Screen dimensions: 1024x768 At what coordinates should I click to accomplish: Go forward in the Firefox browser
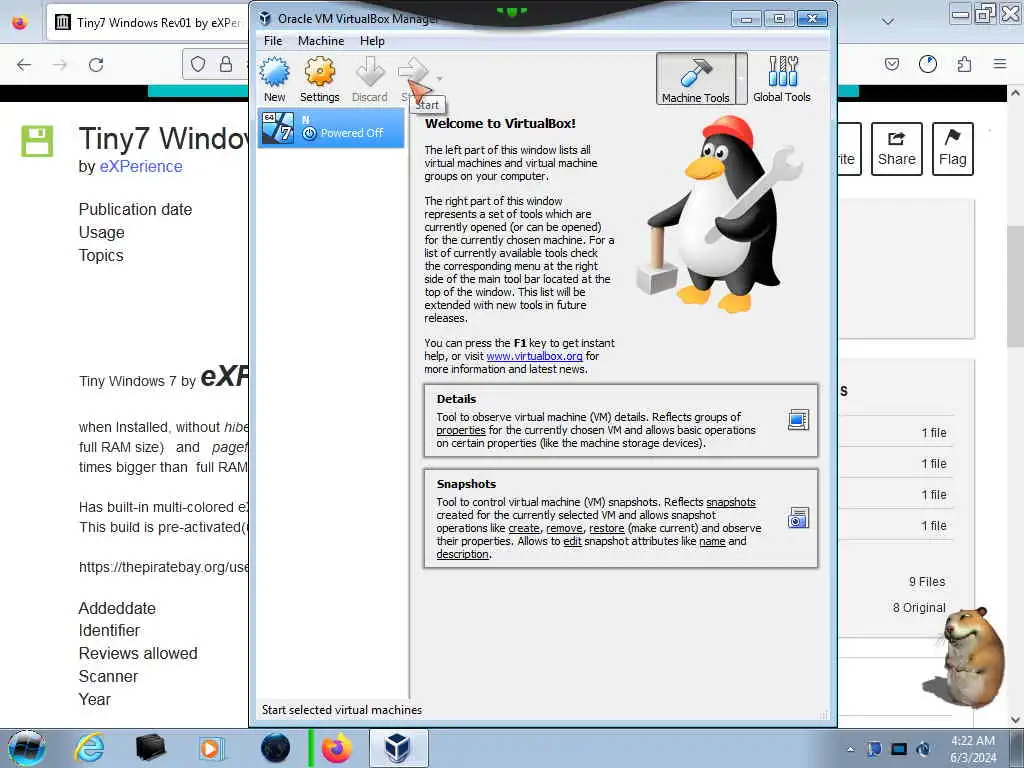tap(60, 65)
